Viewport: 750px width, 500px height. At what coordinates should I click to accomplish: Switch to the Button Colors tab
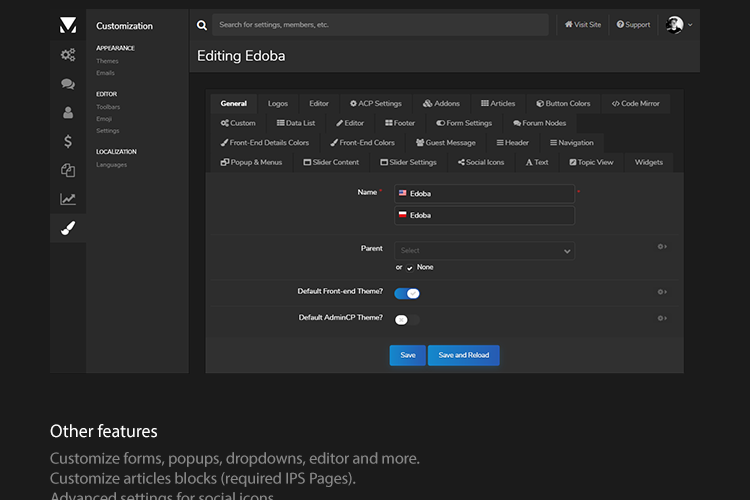coord(563,103)
